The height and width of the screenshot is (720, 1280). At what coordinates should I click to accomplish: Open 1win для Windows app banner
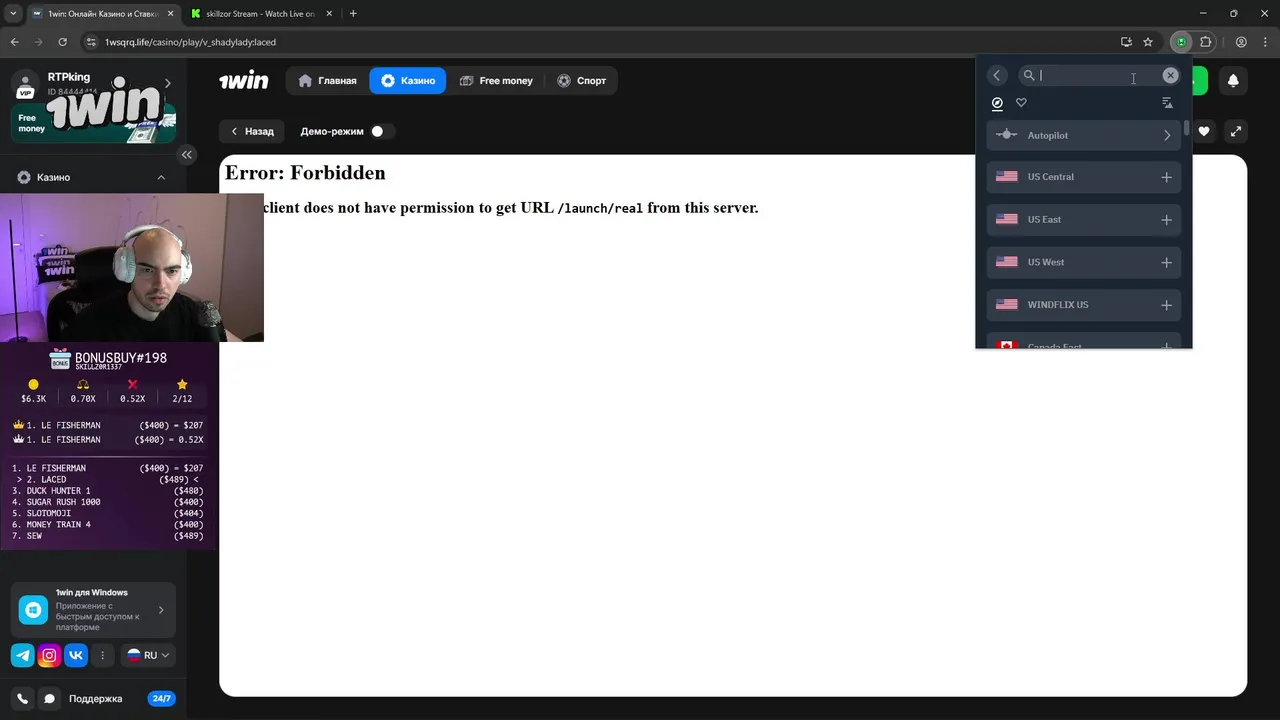pyautogui.click(x=94, y=610)
